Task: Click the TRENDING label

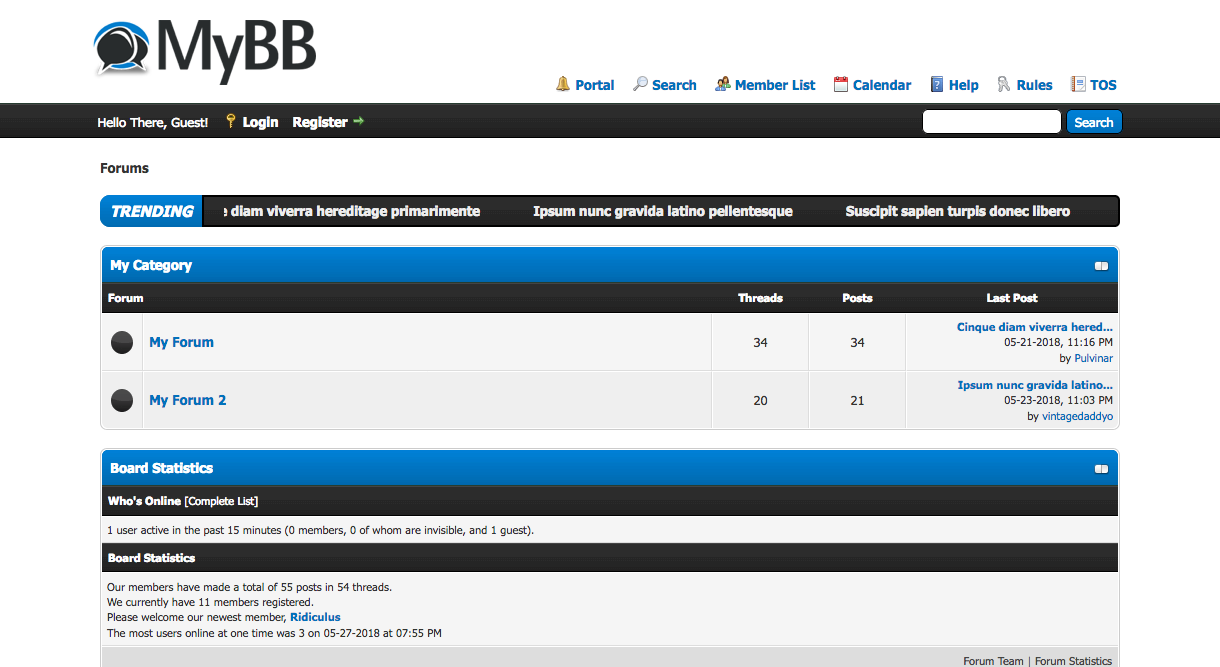Action: point(152,211)
